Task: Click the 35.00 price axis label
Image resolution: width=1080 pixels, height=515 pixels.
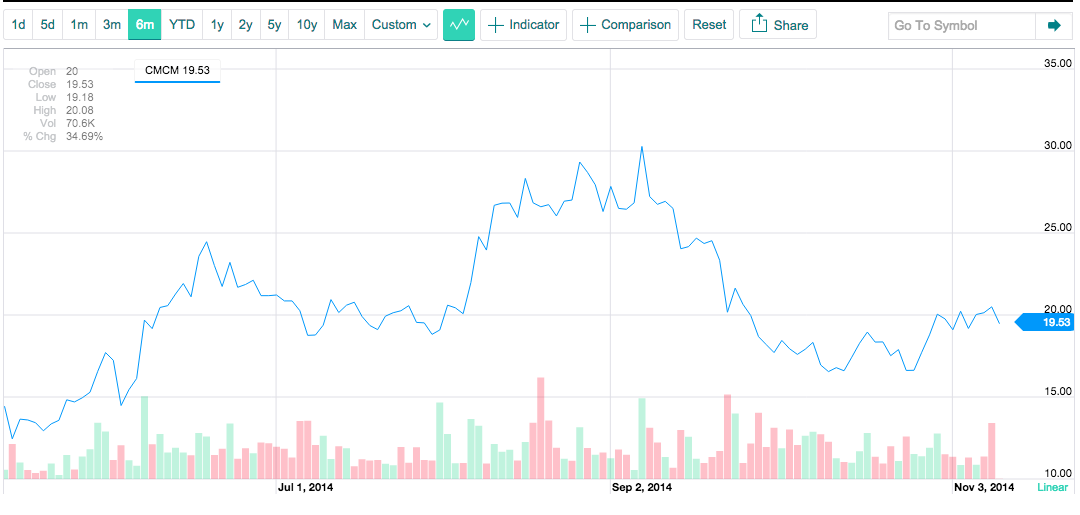Action: pyautogui.click(x=1059, y=63)
